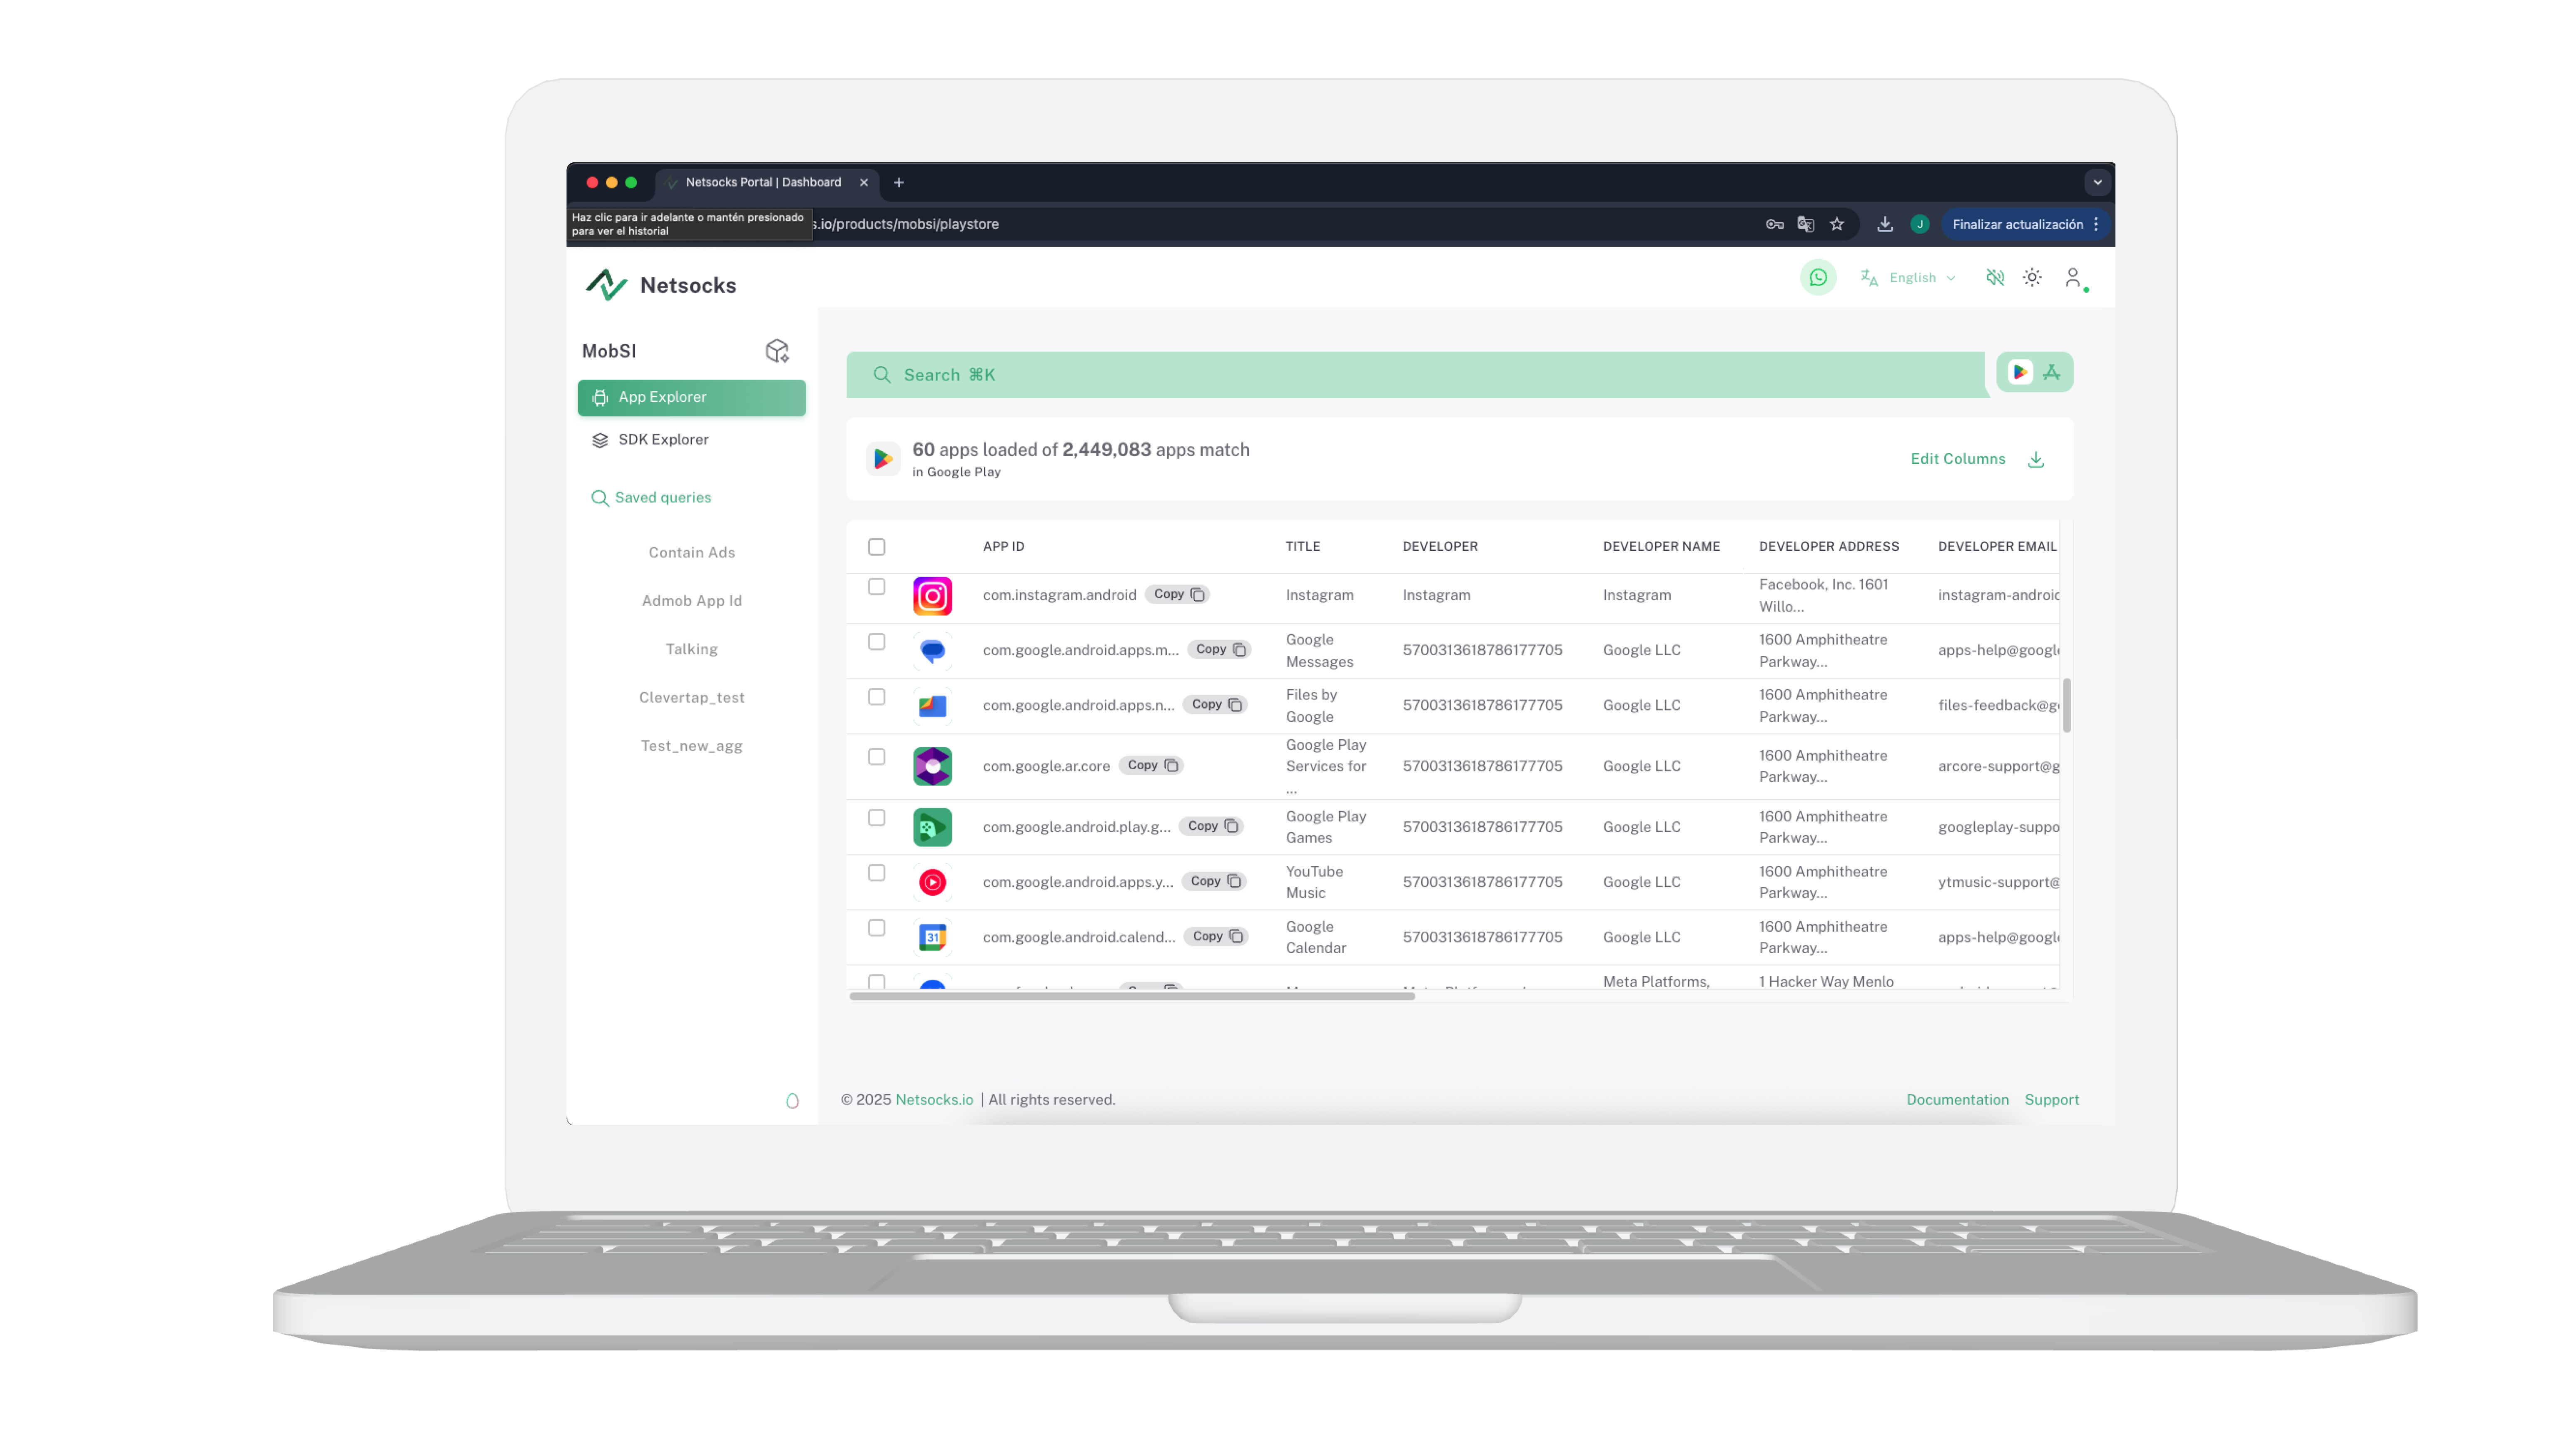
Task: Open Chrome's three-dot menu next to Finalizar actualización
Action: pyautogui.click(x=2096, y=224)
